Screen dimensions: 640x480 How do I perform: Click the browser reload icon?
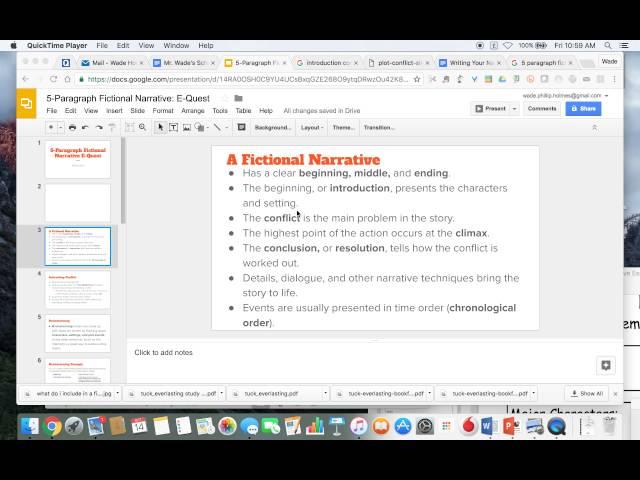(x=53, y=79)
